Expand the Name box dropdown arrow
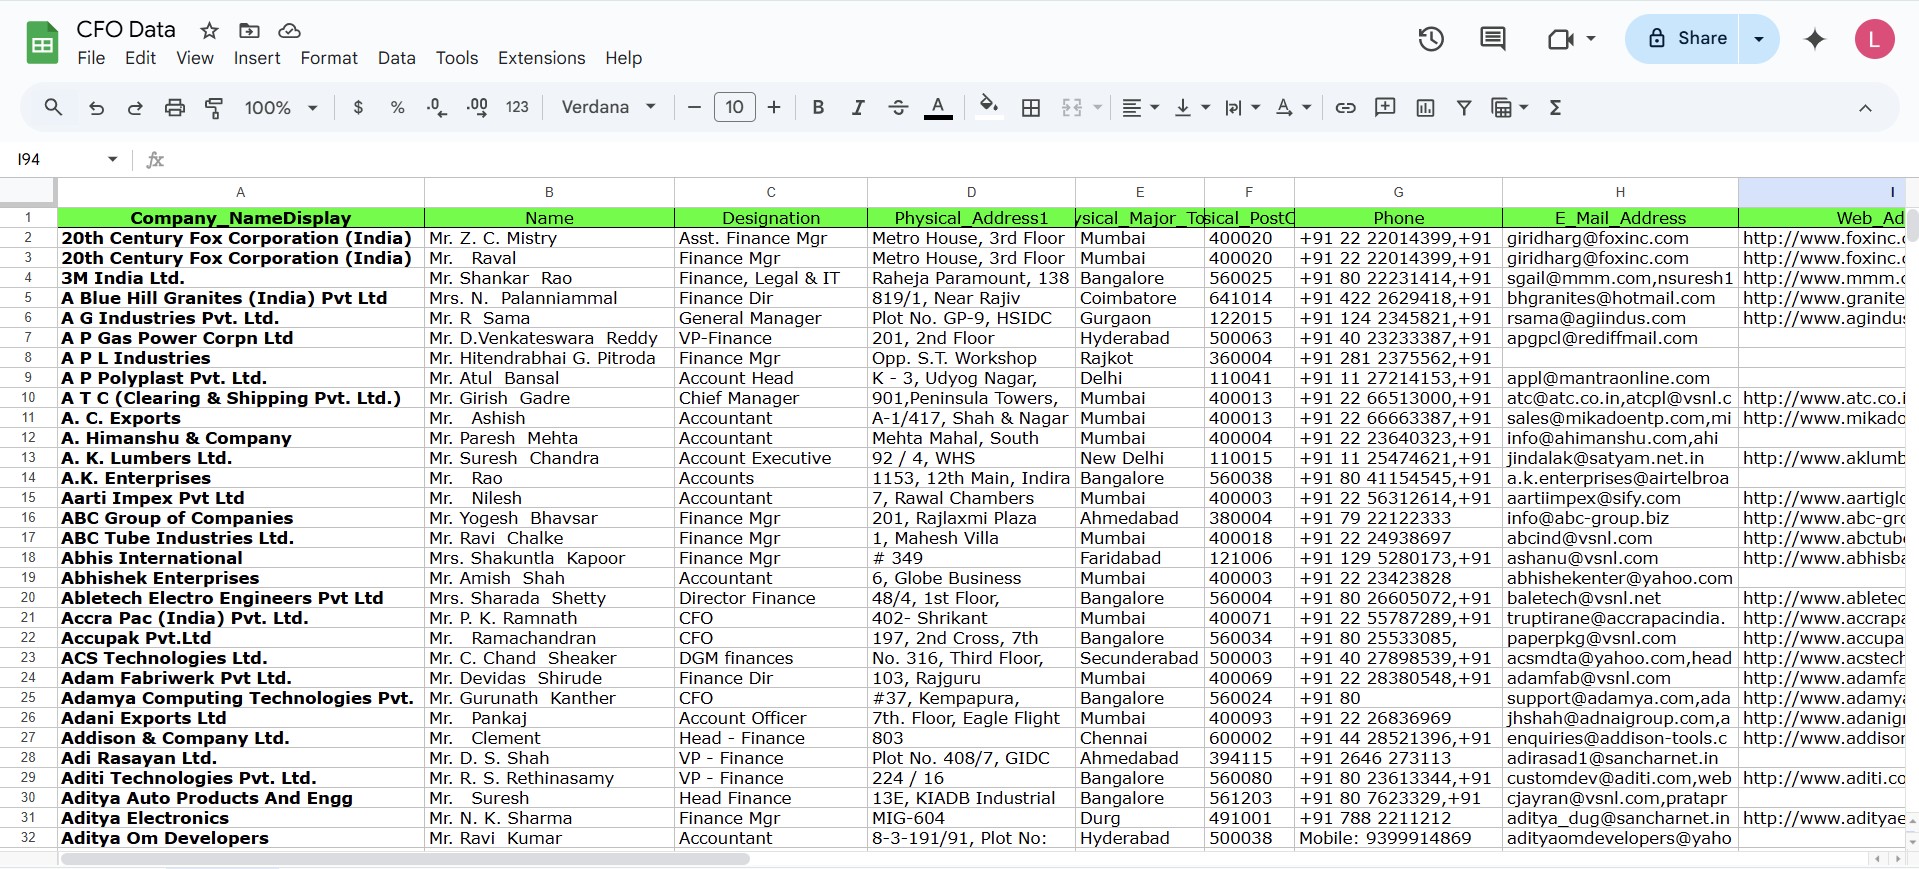1919x869 pixels. [112, 159]
